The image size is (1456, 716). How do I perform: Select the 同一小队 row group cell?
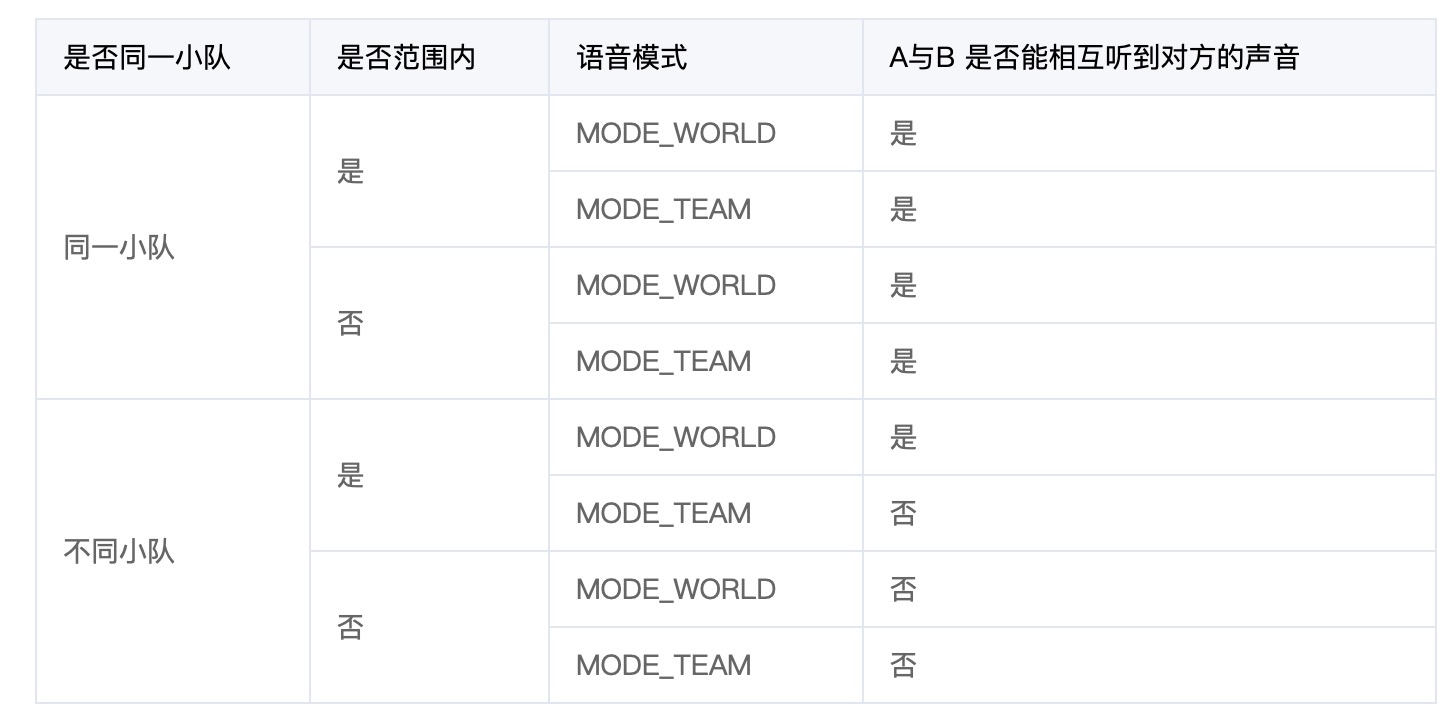click(x=119, y=247)
